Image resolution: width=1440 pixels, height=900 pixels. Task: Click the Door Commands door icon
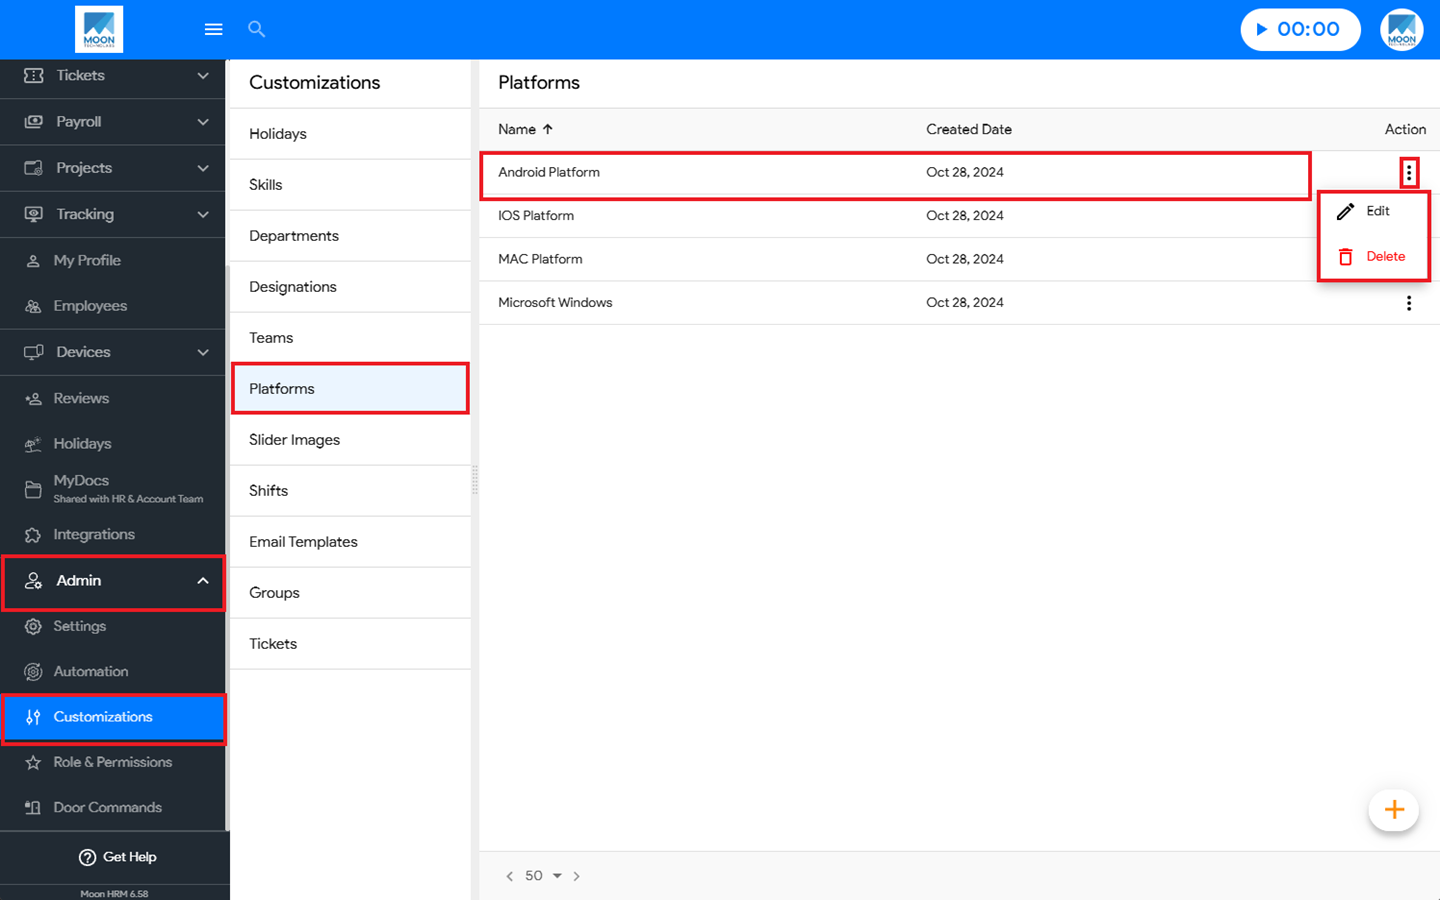point(33,808)
